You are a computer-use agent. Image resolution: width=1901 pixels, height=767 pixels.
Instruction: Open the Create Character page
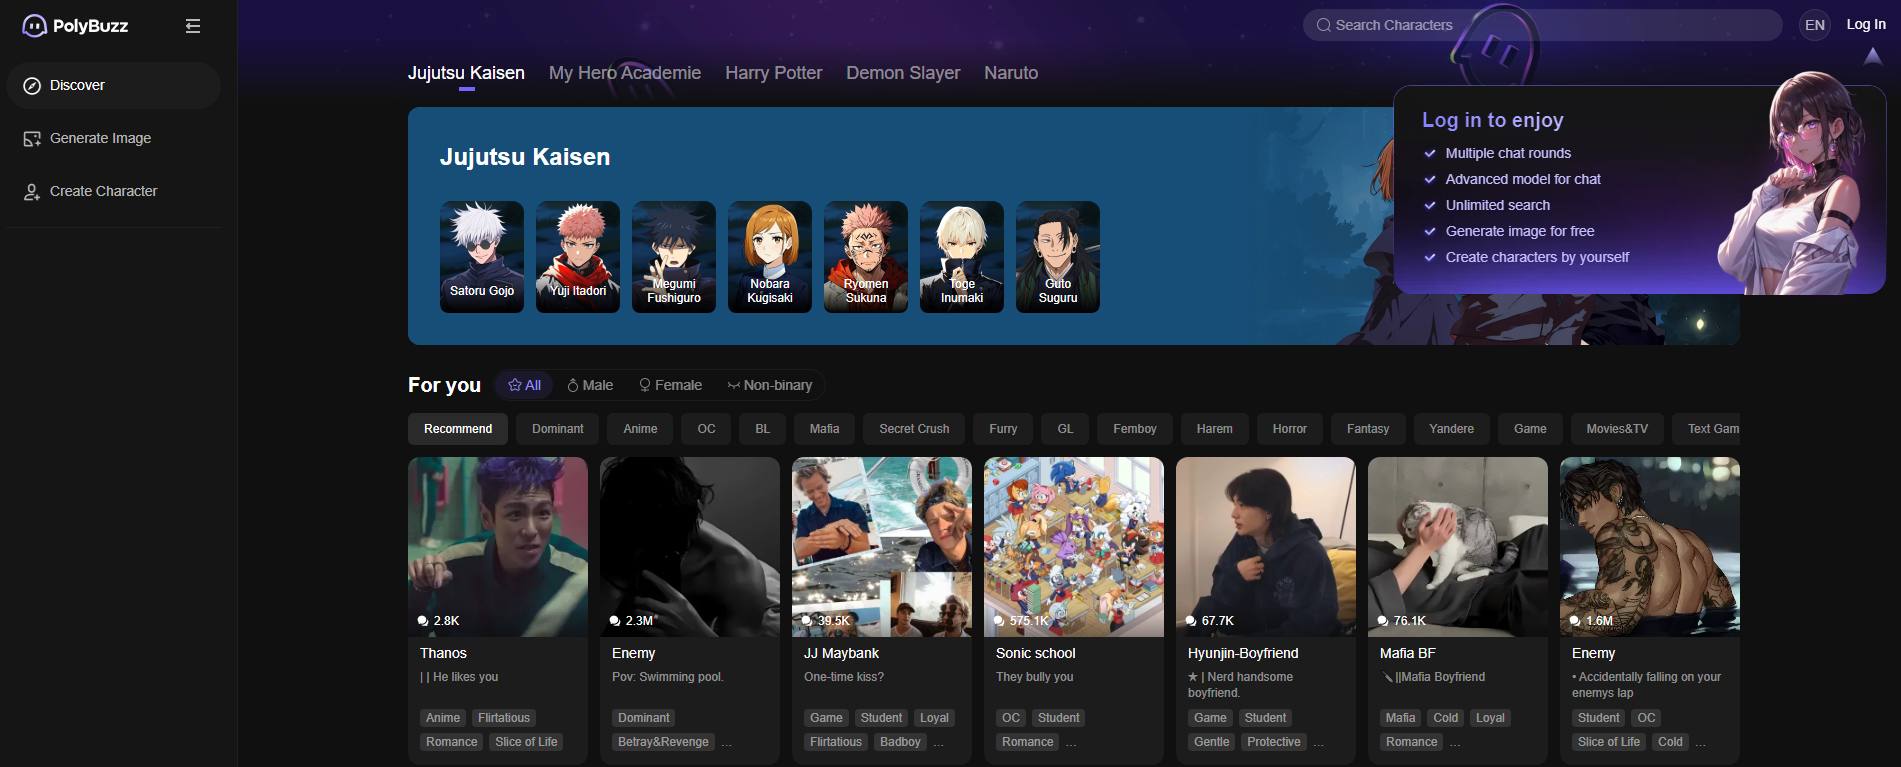103,192
